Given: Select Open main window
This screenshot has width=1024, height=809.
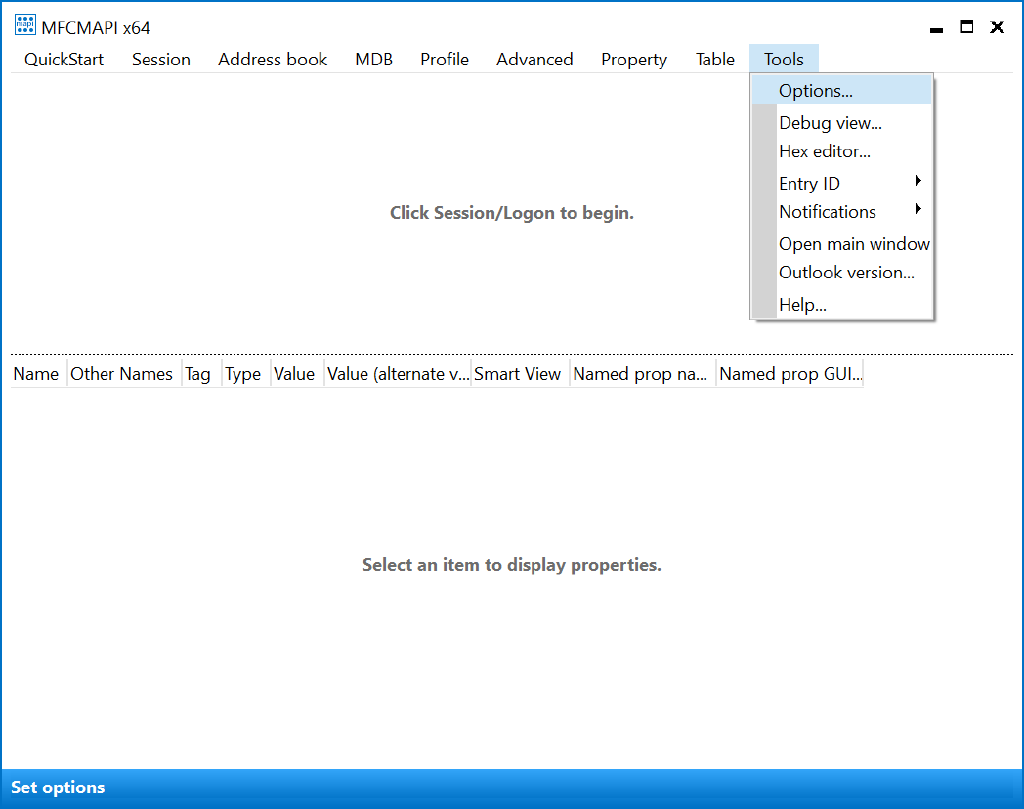Looking at the screenshot, I should [854, 243].
